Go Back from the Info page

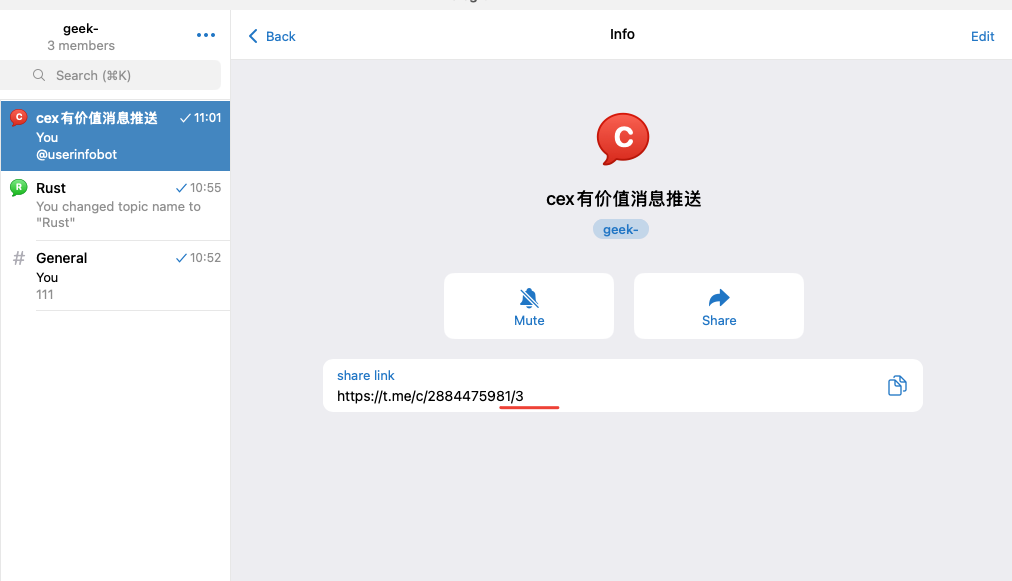[272, 36]
